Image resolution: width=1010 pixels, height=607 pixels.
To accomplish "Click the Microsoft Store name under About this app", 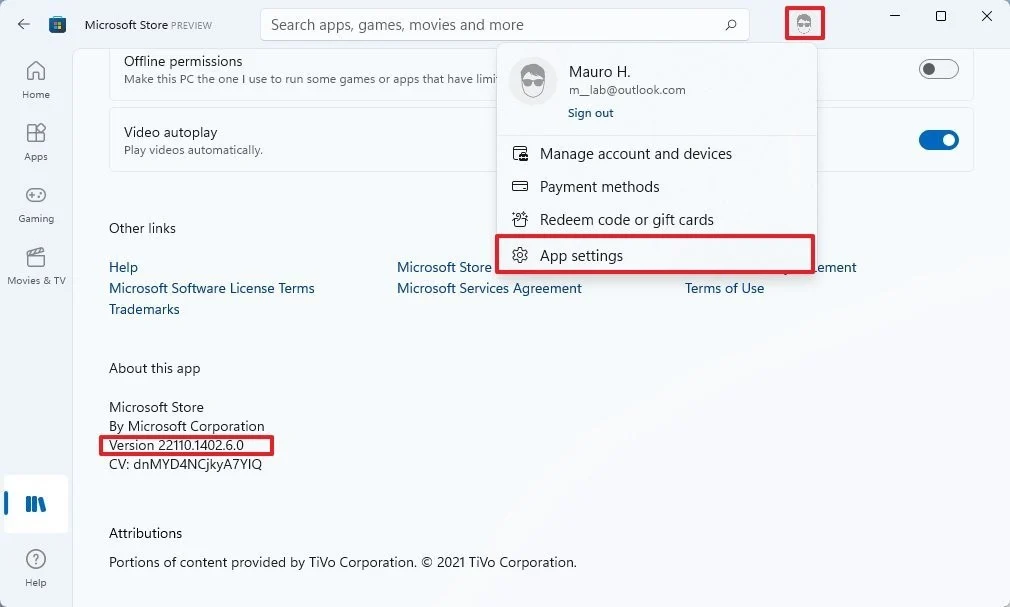I will (x=156, y=407).
